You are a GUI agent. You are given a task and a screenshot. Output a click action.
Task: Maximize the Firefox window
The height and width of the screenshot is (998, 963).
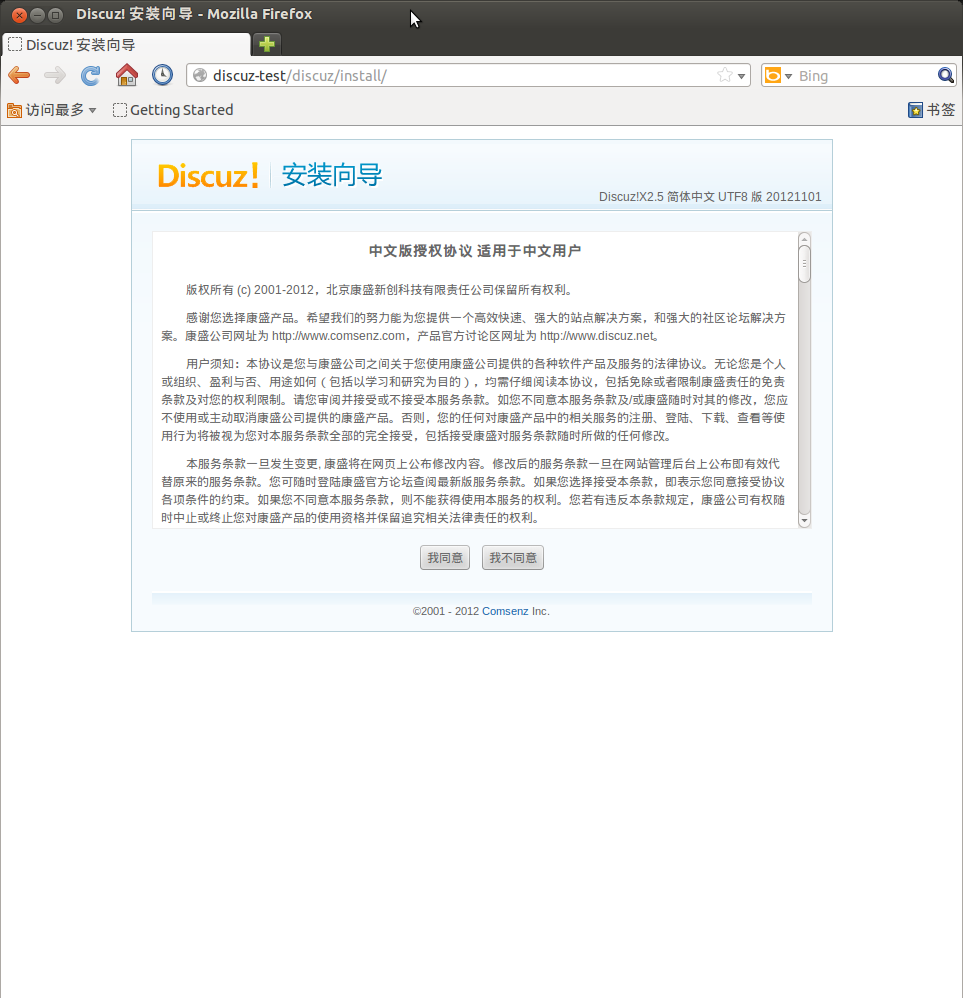tap(55, 15)
